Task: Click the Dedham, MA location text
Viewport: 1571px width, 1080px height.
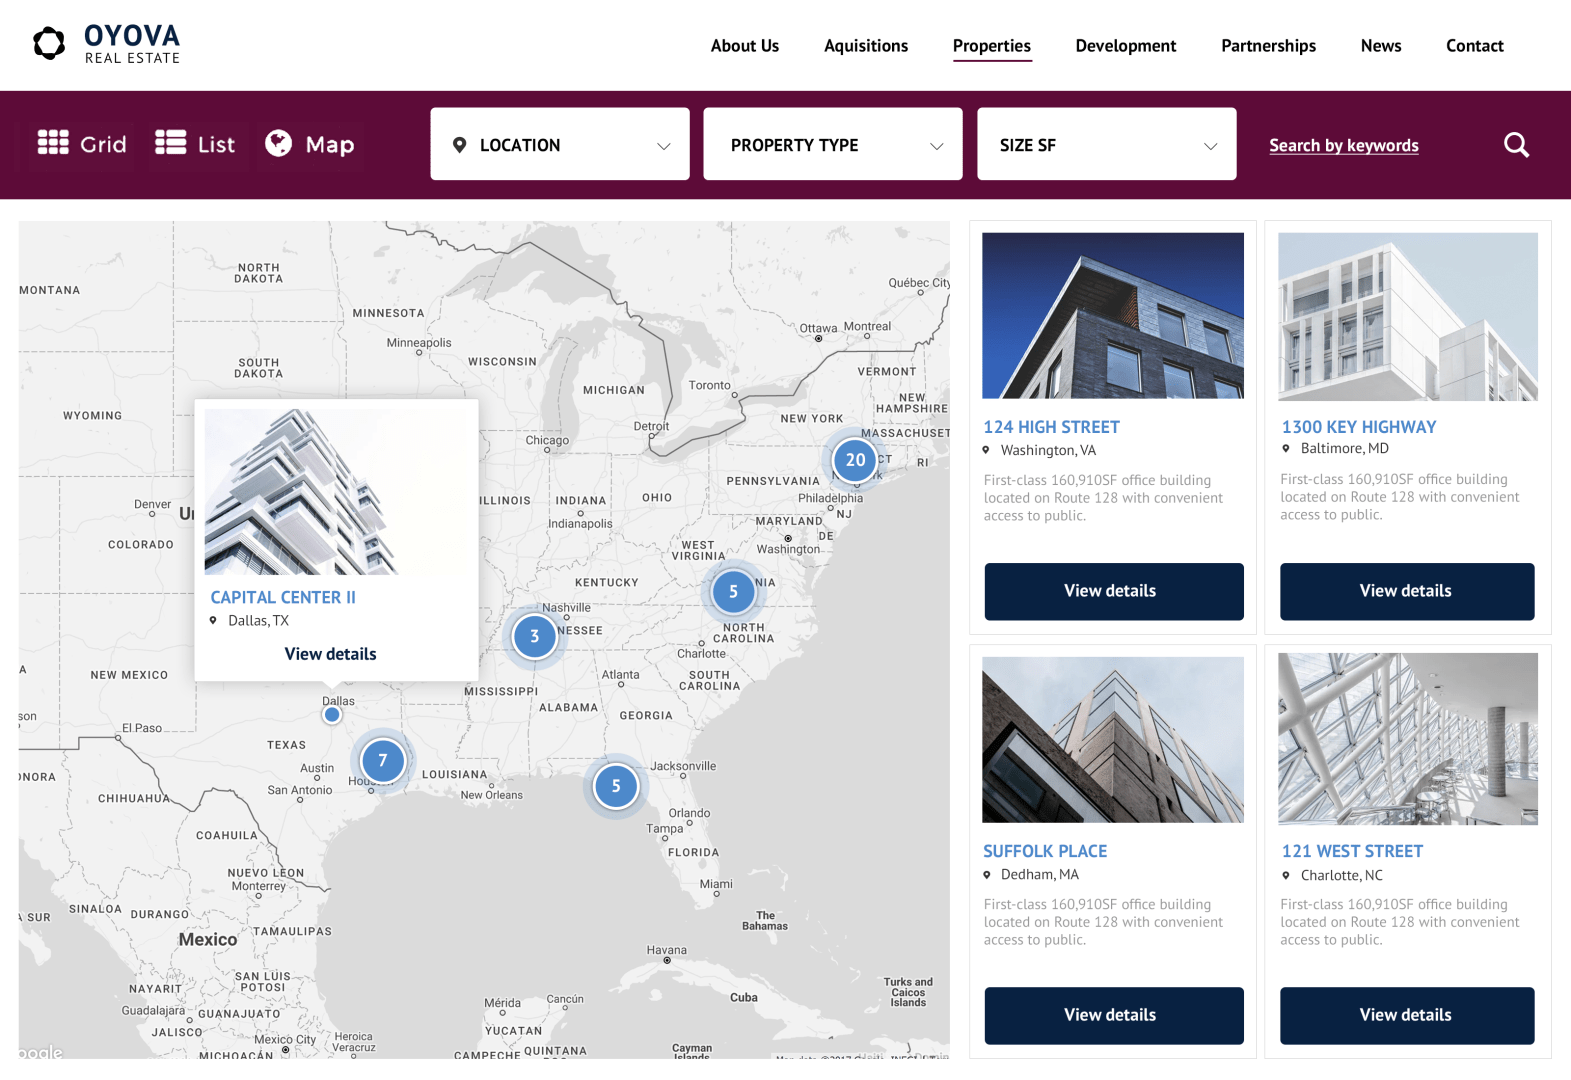Action: [1040, 874]
